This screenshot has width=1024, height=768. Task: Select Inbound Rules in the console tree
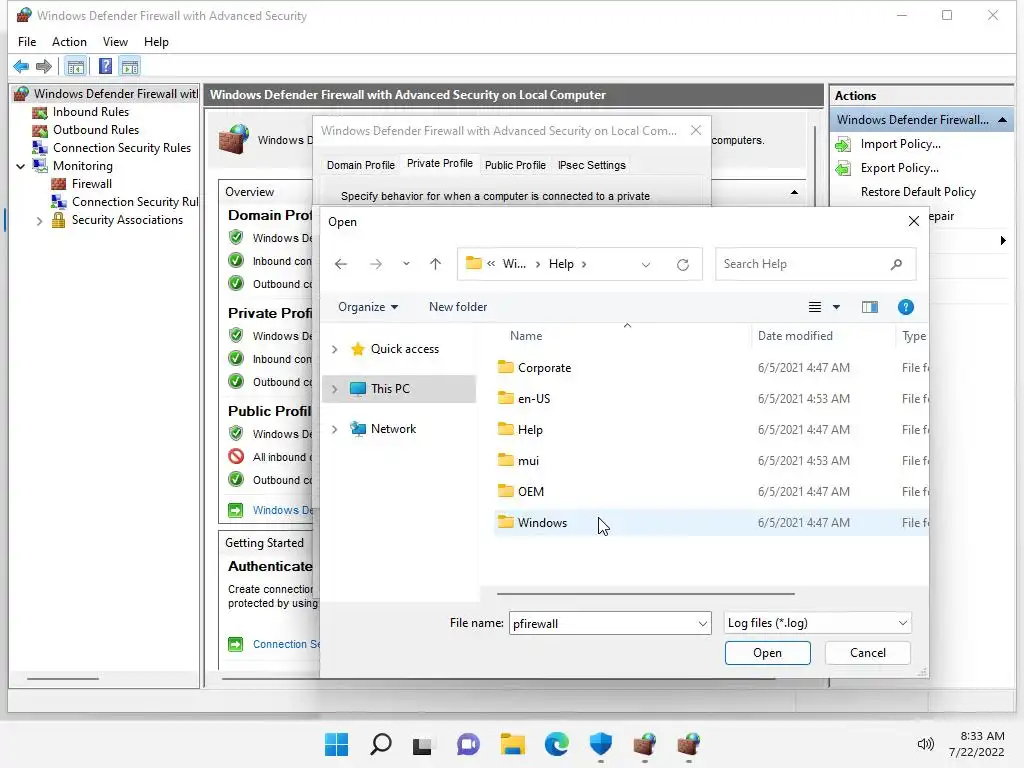(x=91, y=112)
